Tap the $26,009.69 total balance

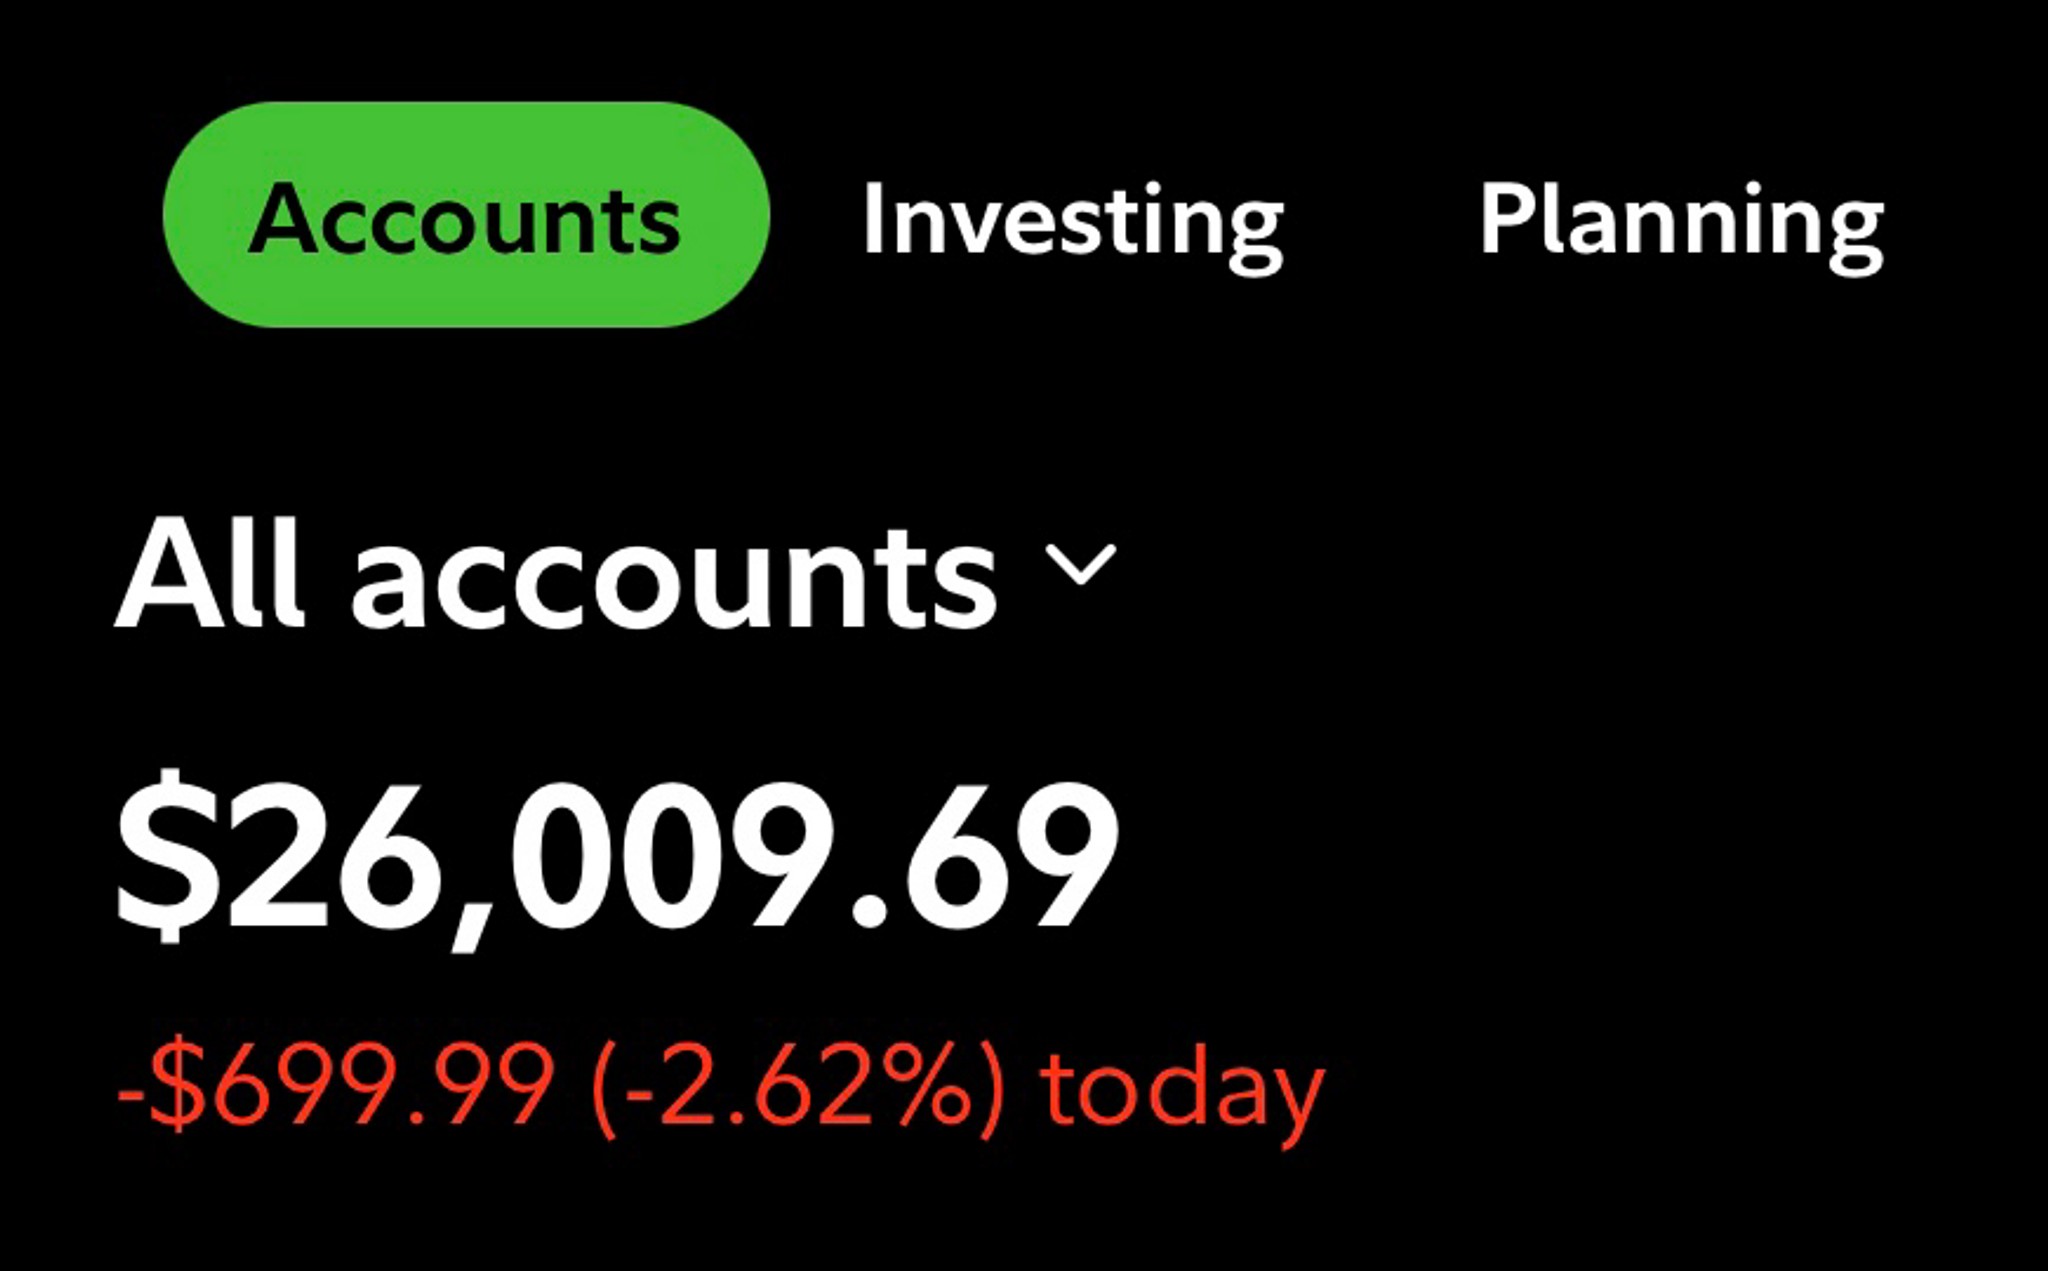point(617,857)
